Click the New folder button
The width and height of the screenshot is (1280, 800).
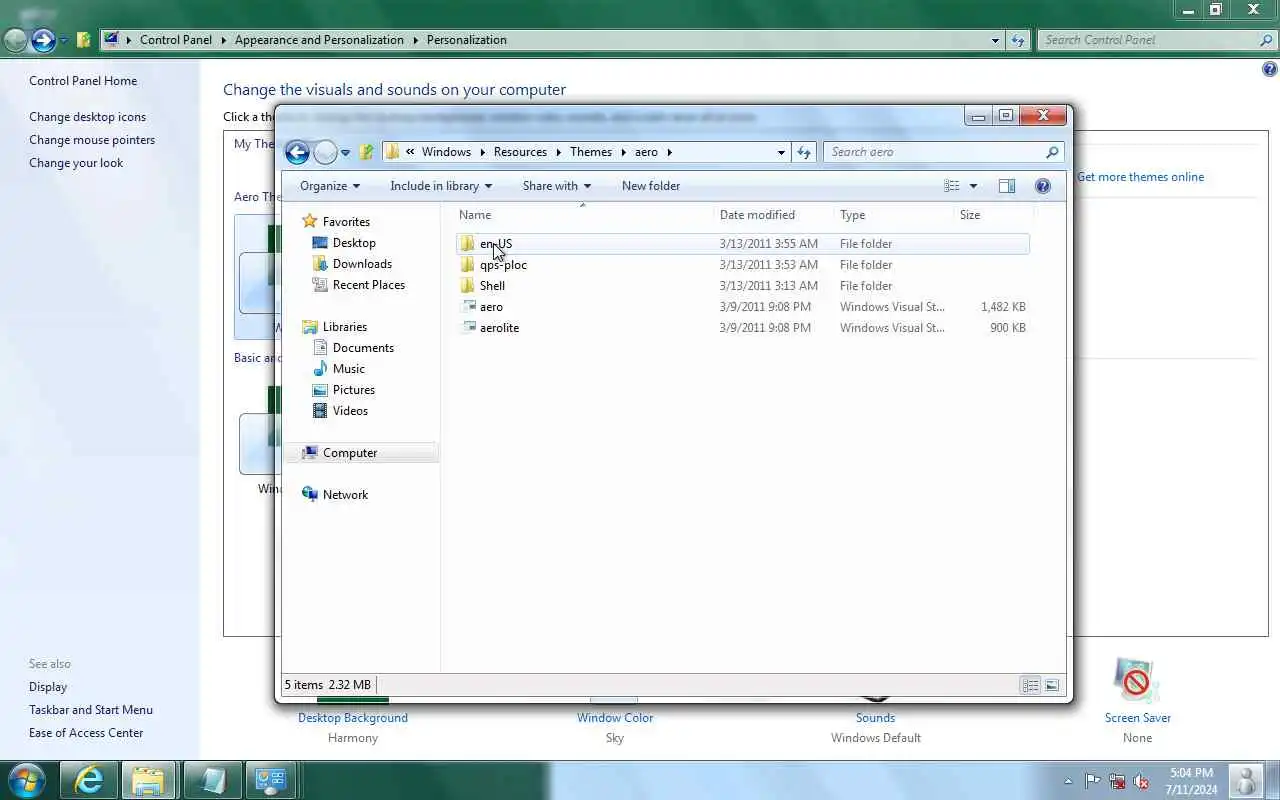click(x=651, y=186)
